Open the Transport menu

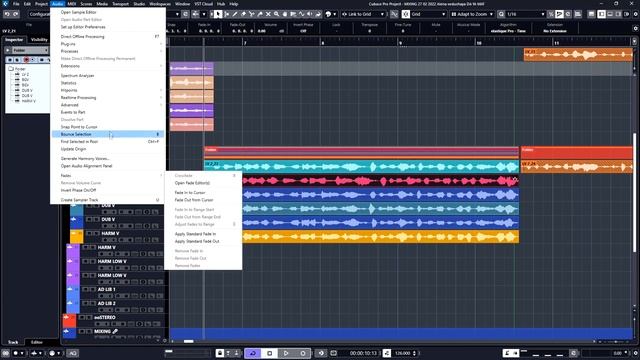tap(120, 4)
